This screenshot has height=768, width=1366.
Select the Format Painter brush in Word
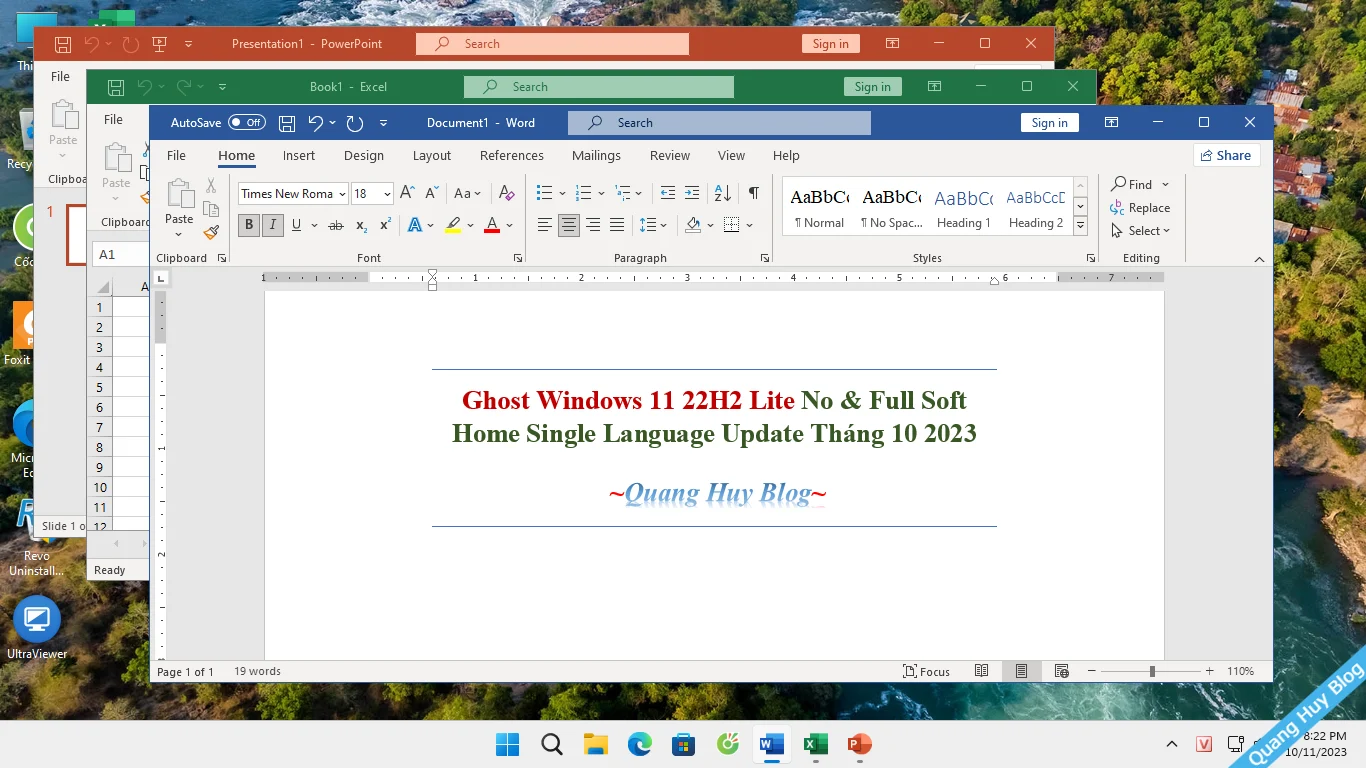point(211,232)
